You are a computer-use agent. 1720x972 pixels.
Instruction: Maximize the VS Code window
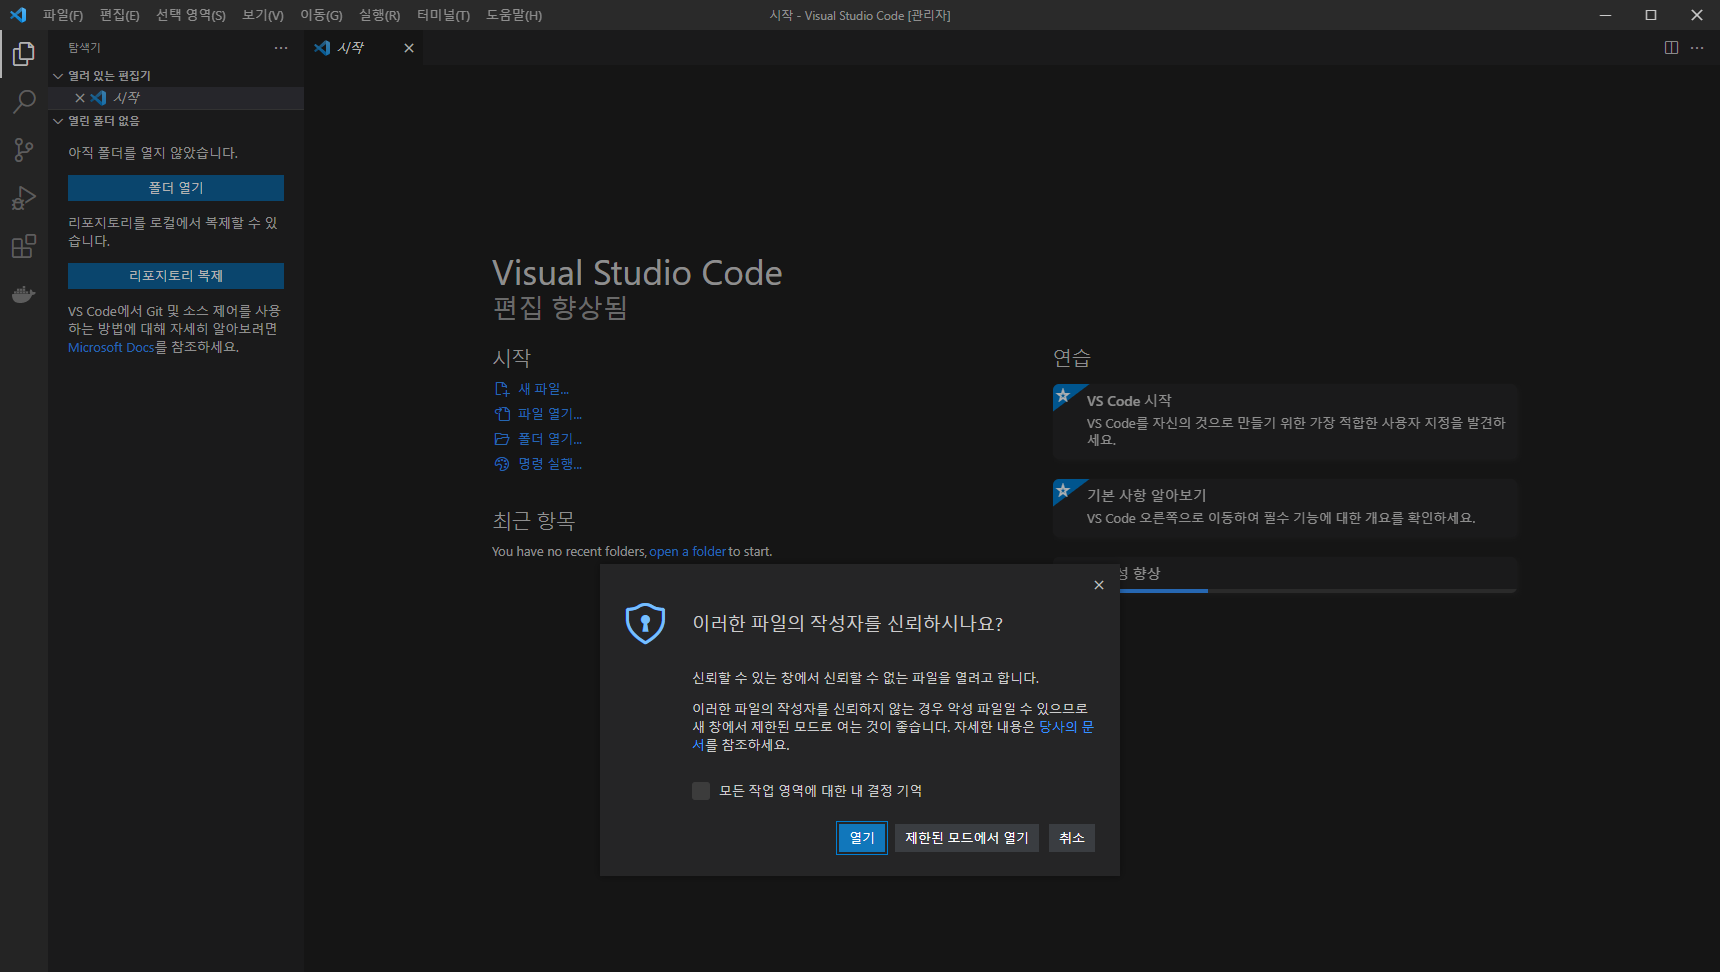point(1651,15)
